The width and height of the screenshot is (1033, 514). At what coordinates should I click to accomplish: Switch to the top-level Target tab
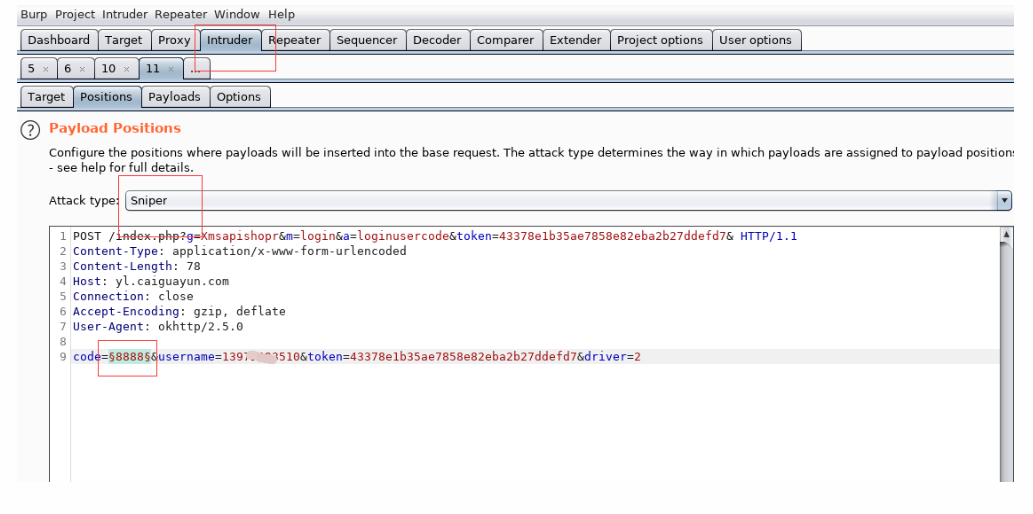[124, 40]
